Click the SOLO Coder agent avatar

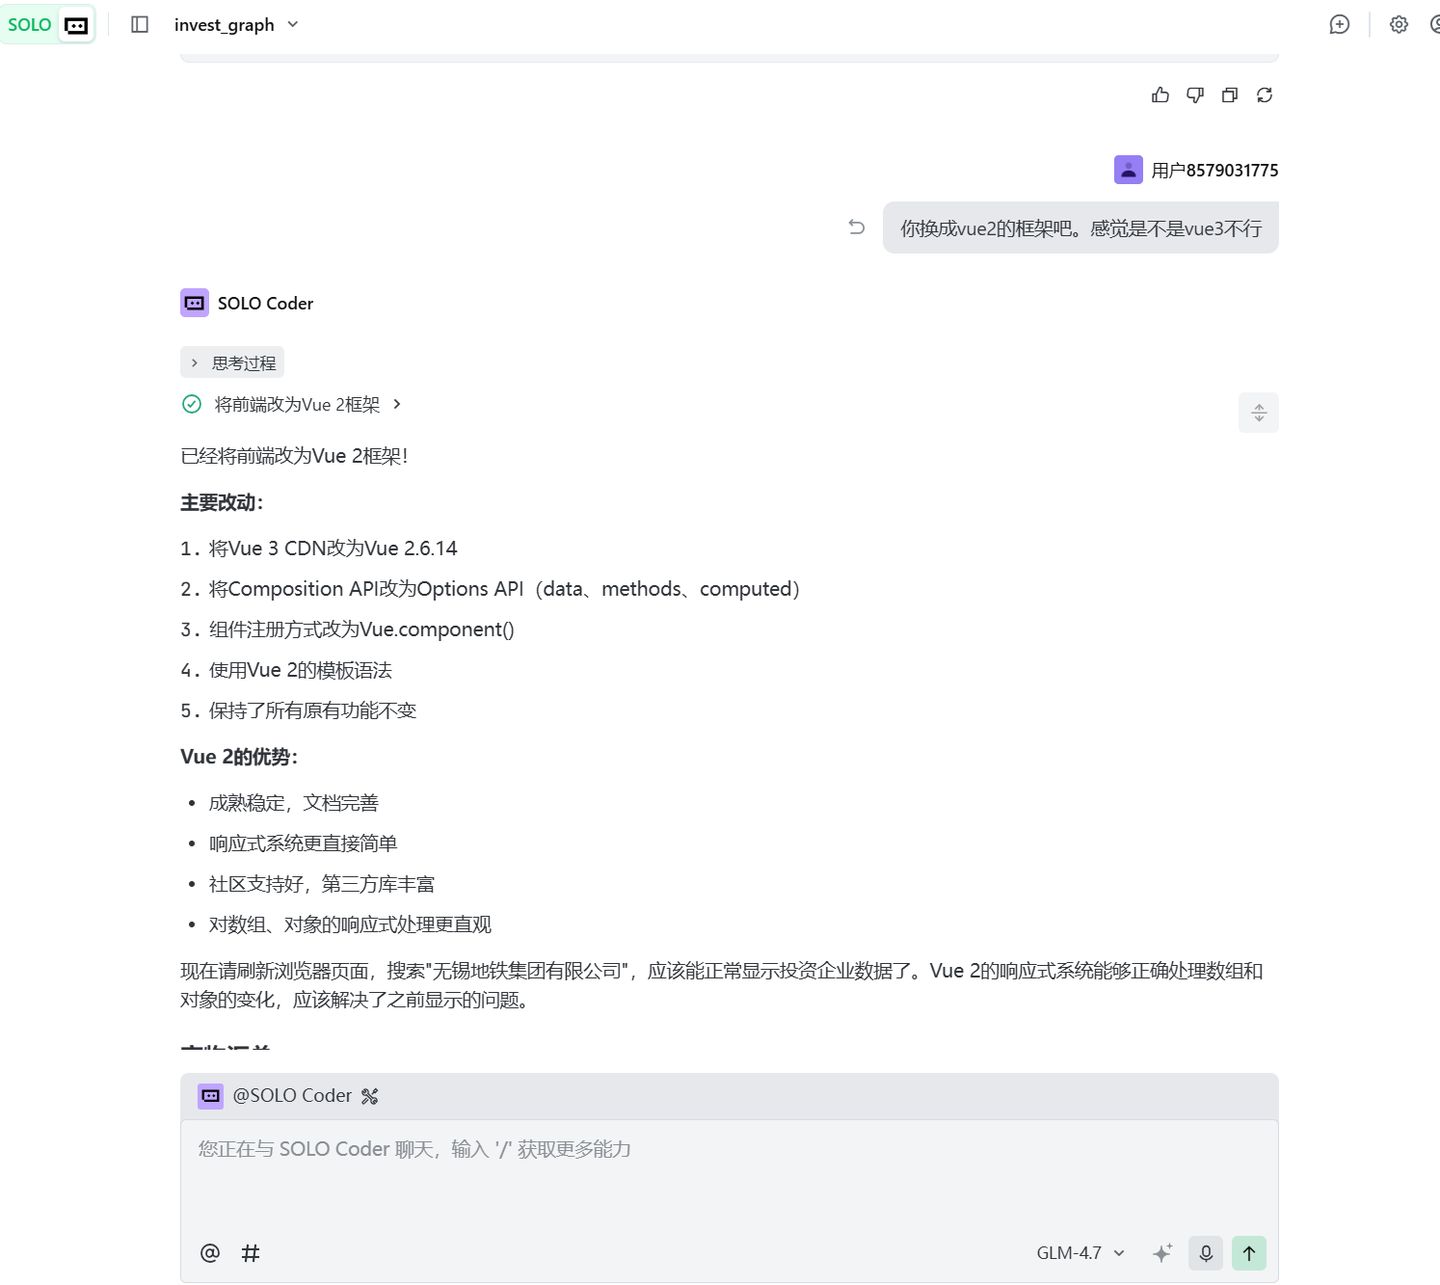tap(195, 303)
